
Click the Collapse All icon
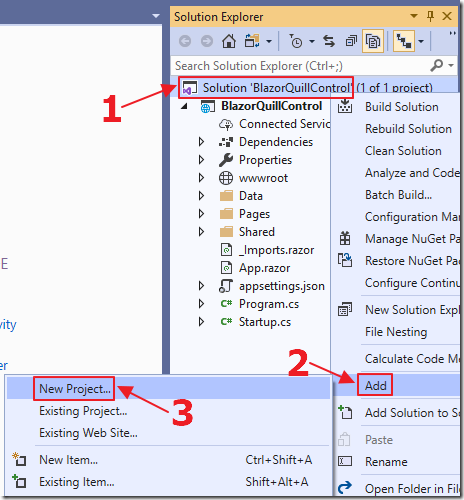tap(351, 41)
